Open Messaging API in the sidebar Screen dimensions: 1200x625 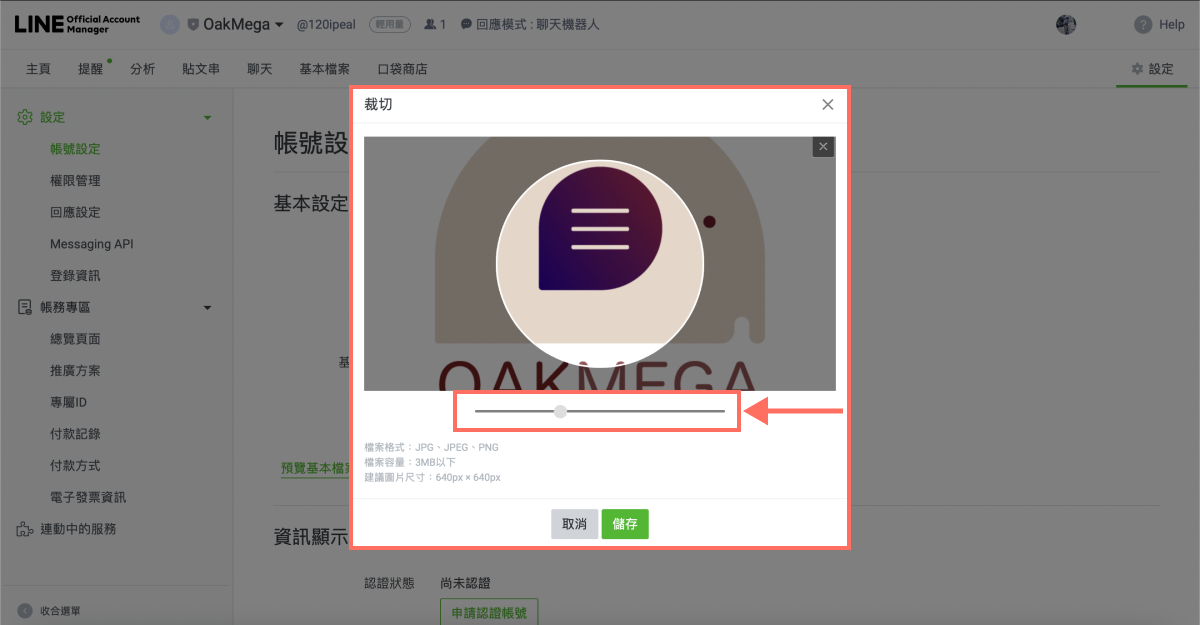point(91,244)
